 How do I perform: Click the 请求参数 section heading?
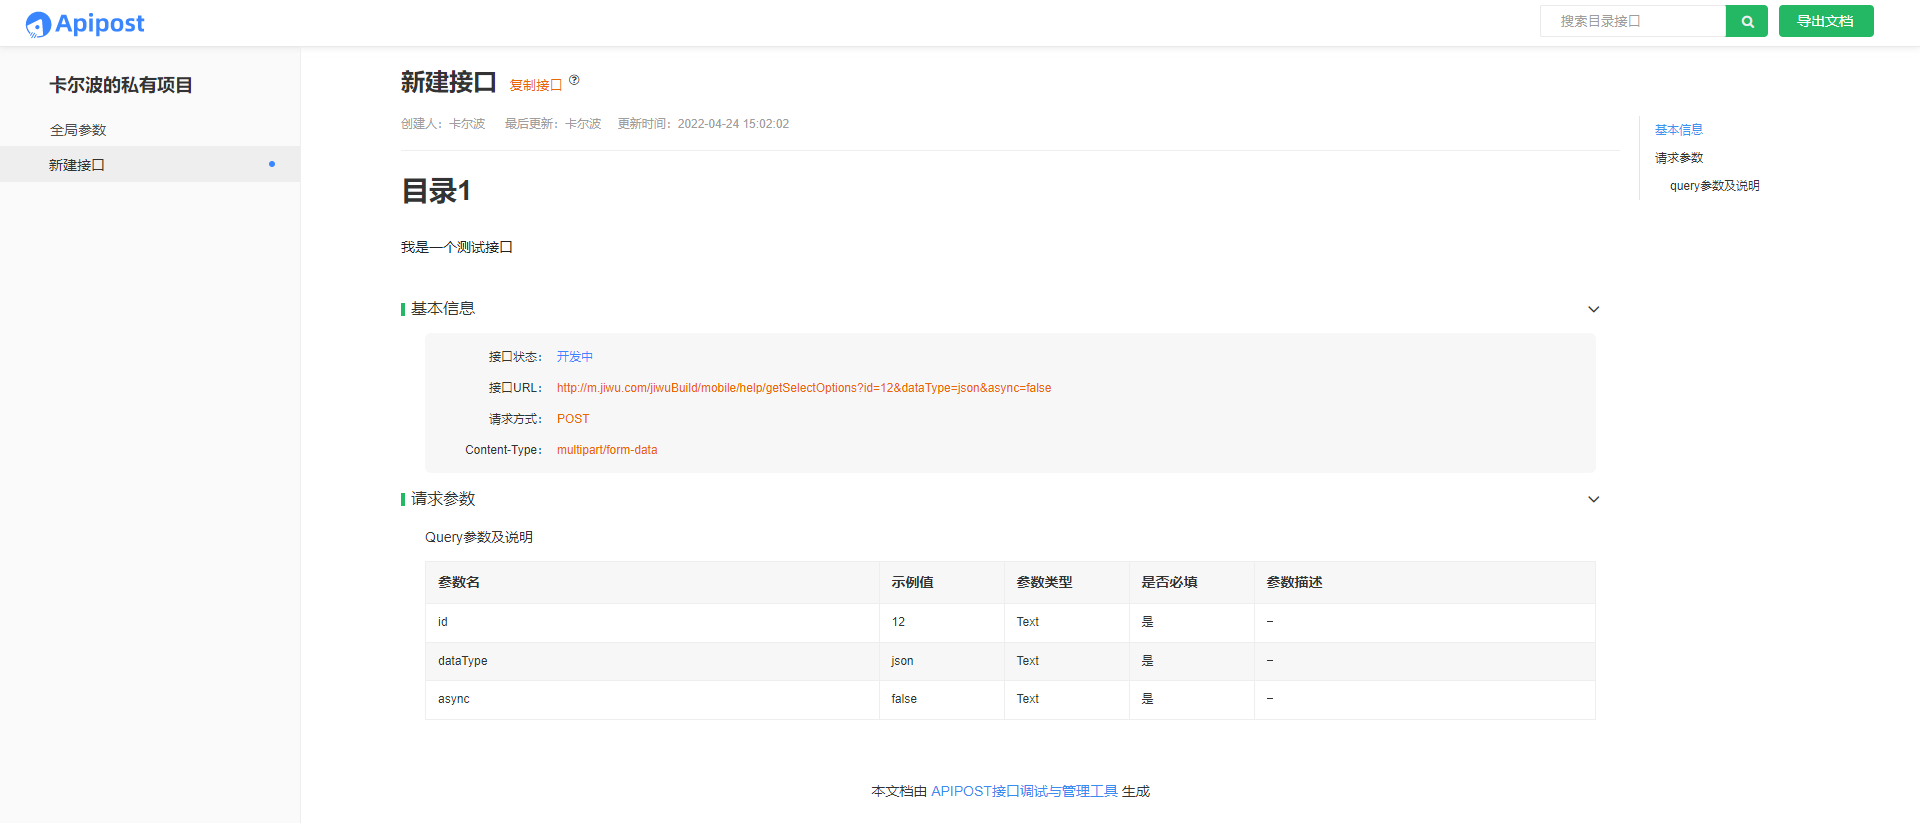(443, 499)
